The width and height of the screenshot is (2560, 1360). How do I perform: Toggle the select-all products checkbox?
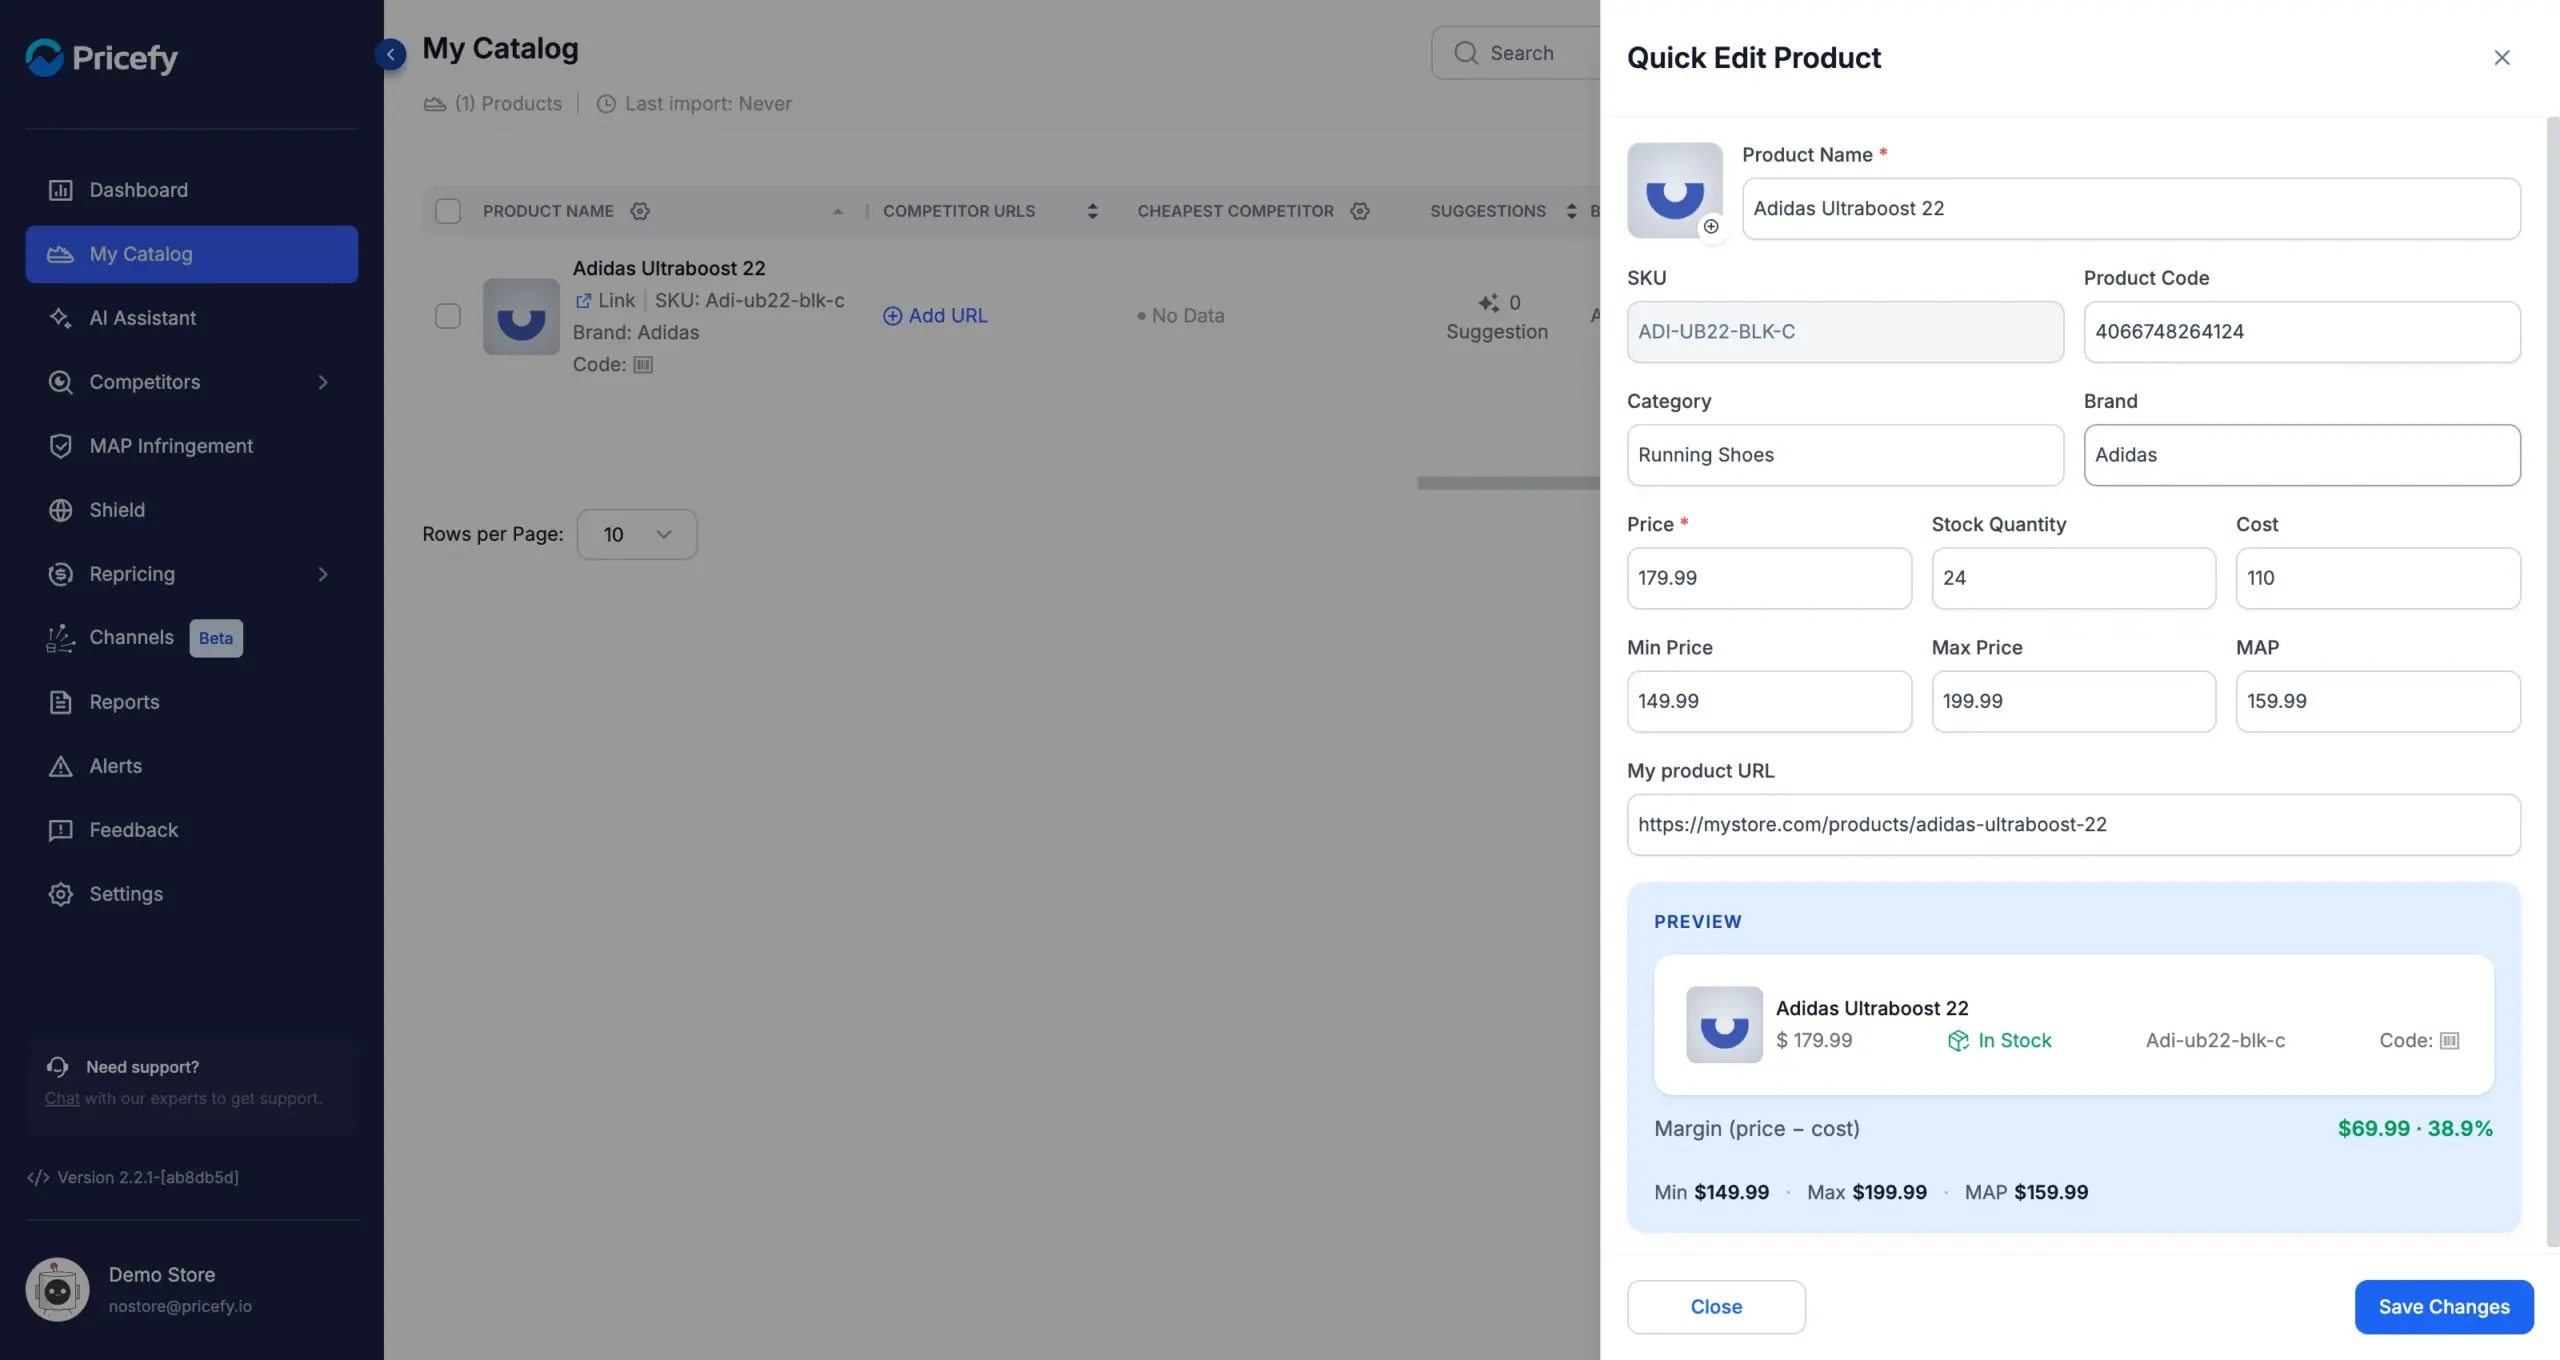[x=448, y=211]
